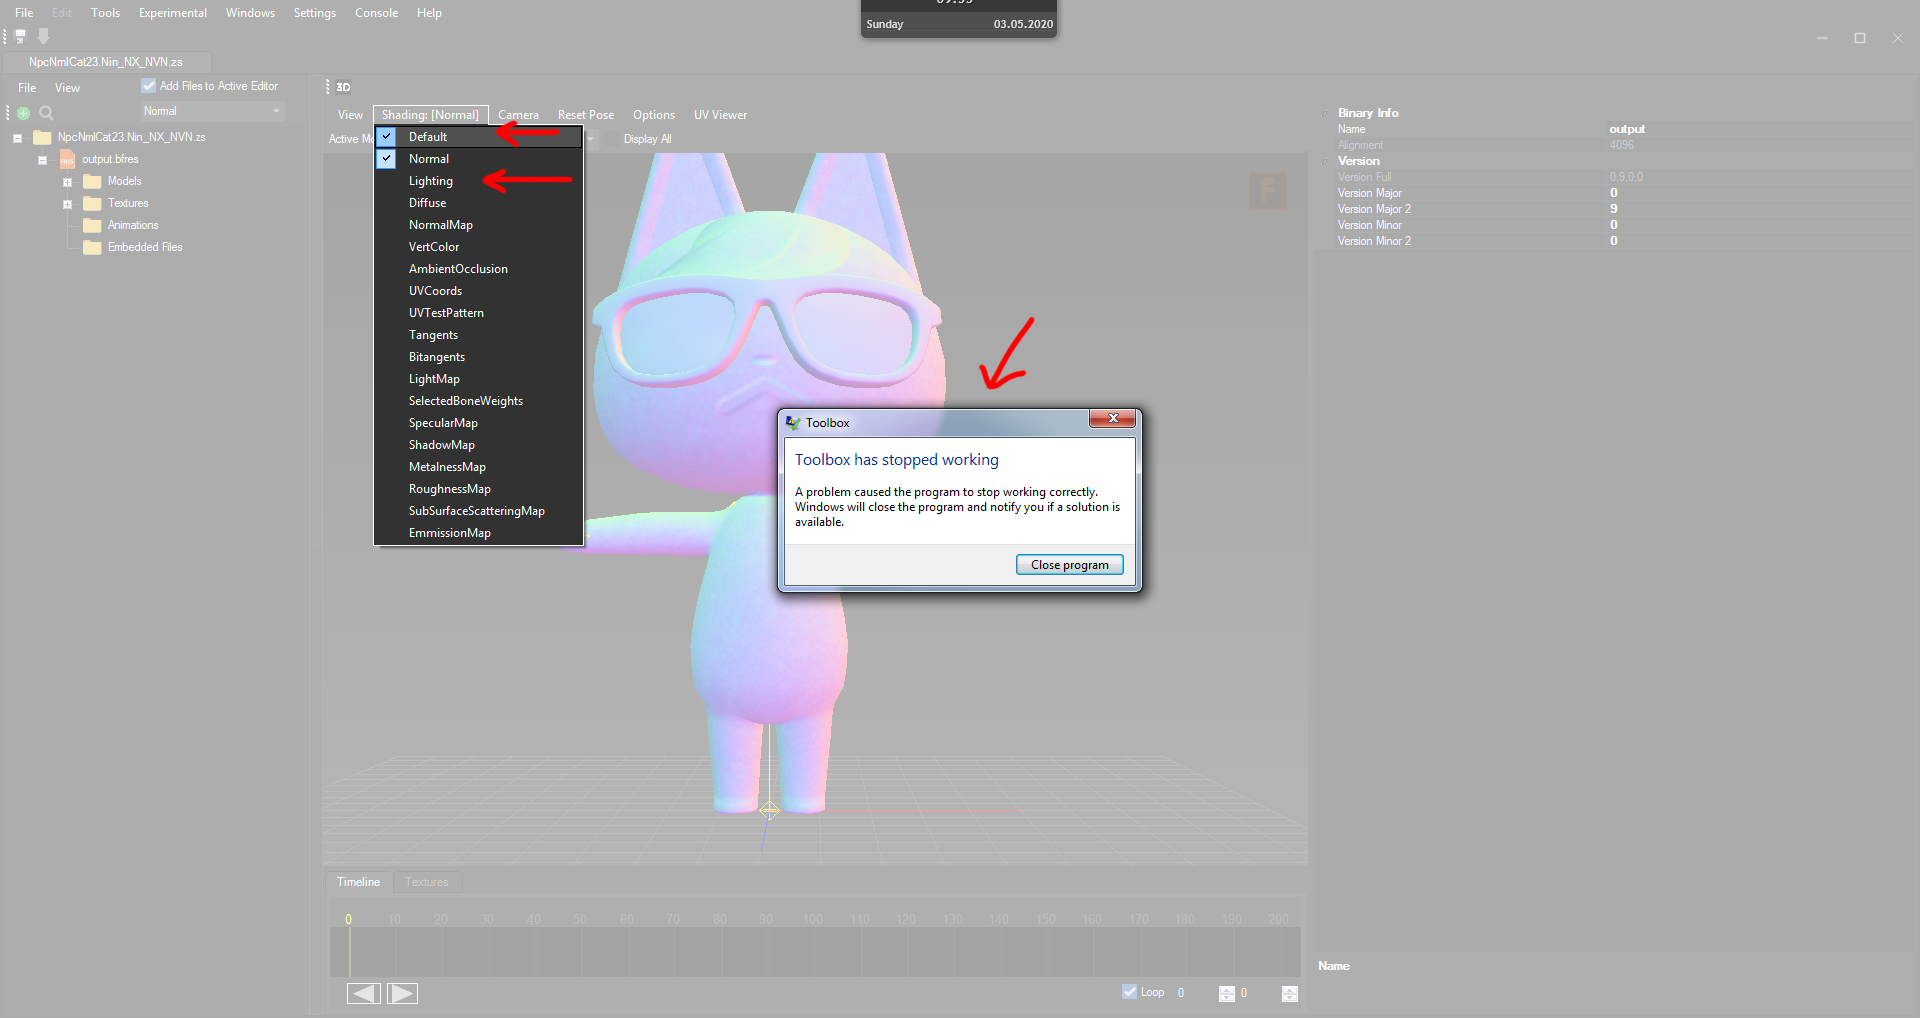
Task: Click the Animations folder icon
Action: (x=92, y=225)
